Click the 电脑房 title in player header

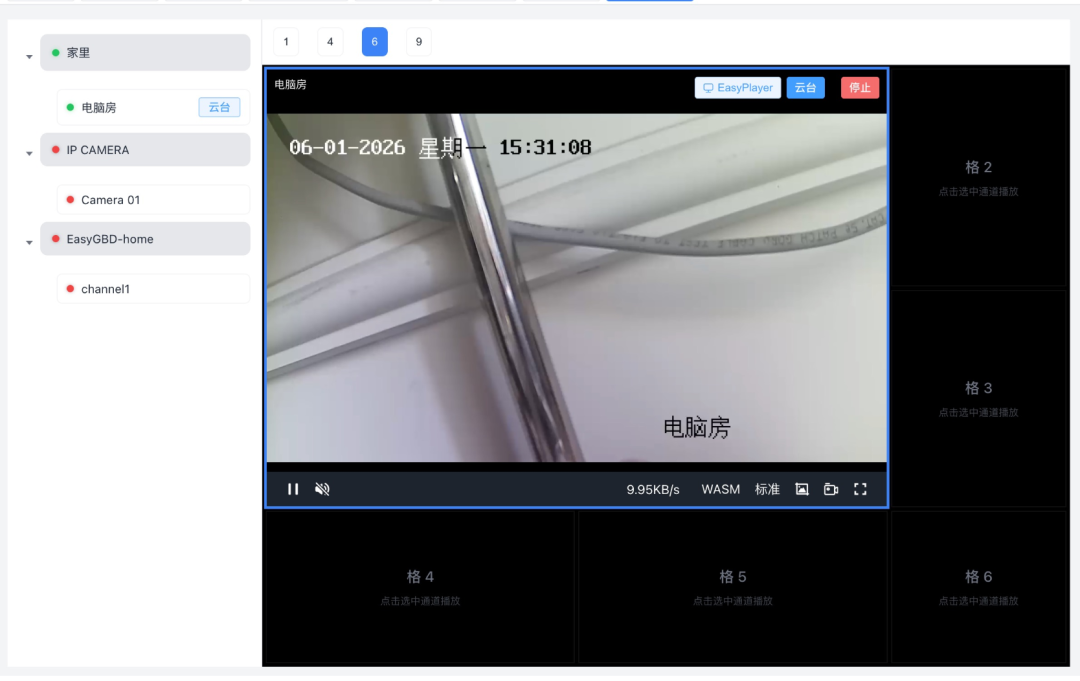pos(290,84)
